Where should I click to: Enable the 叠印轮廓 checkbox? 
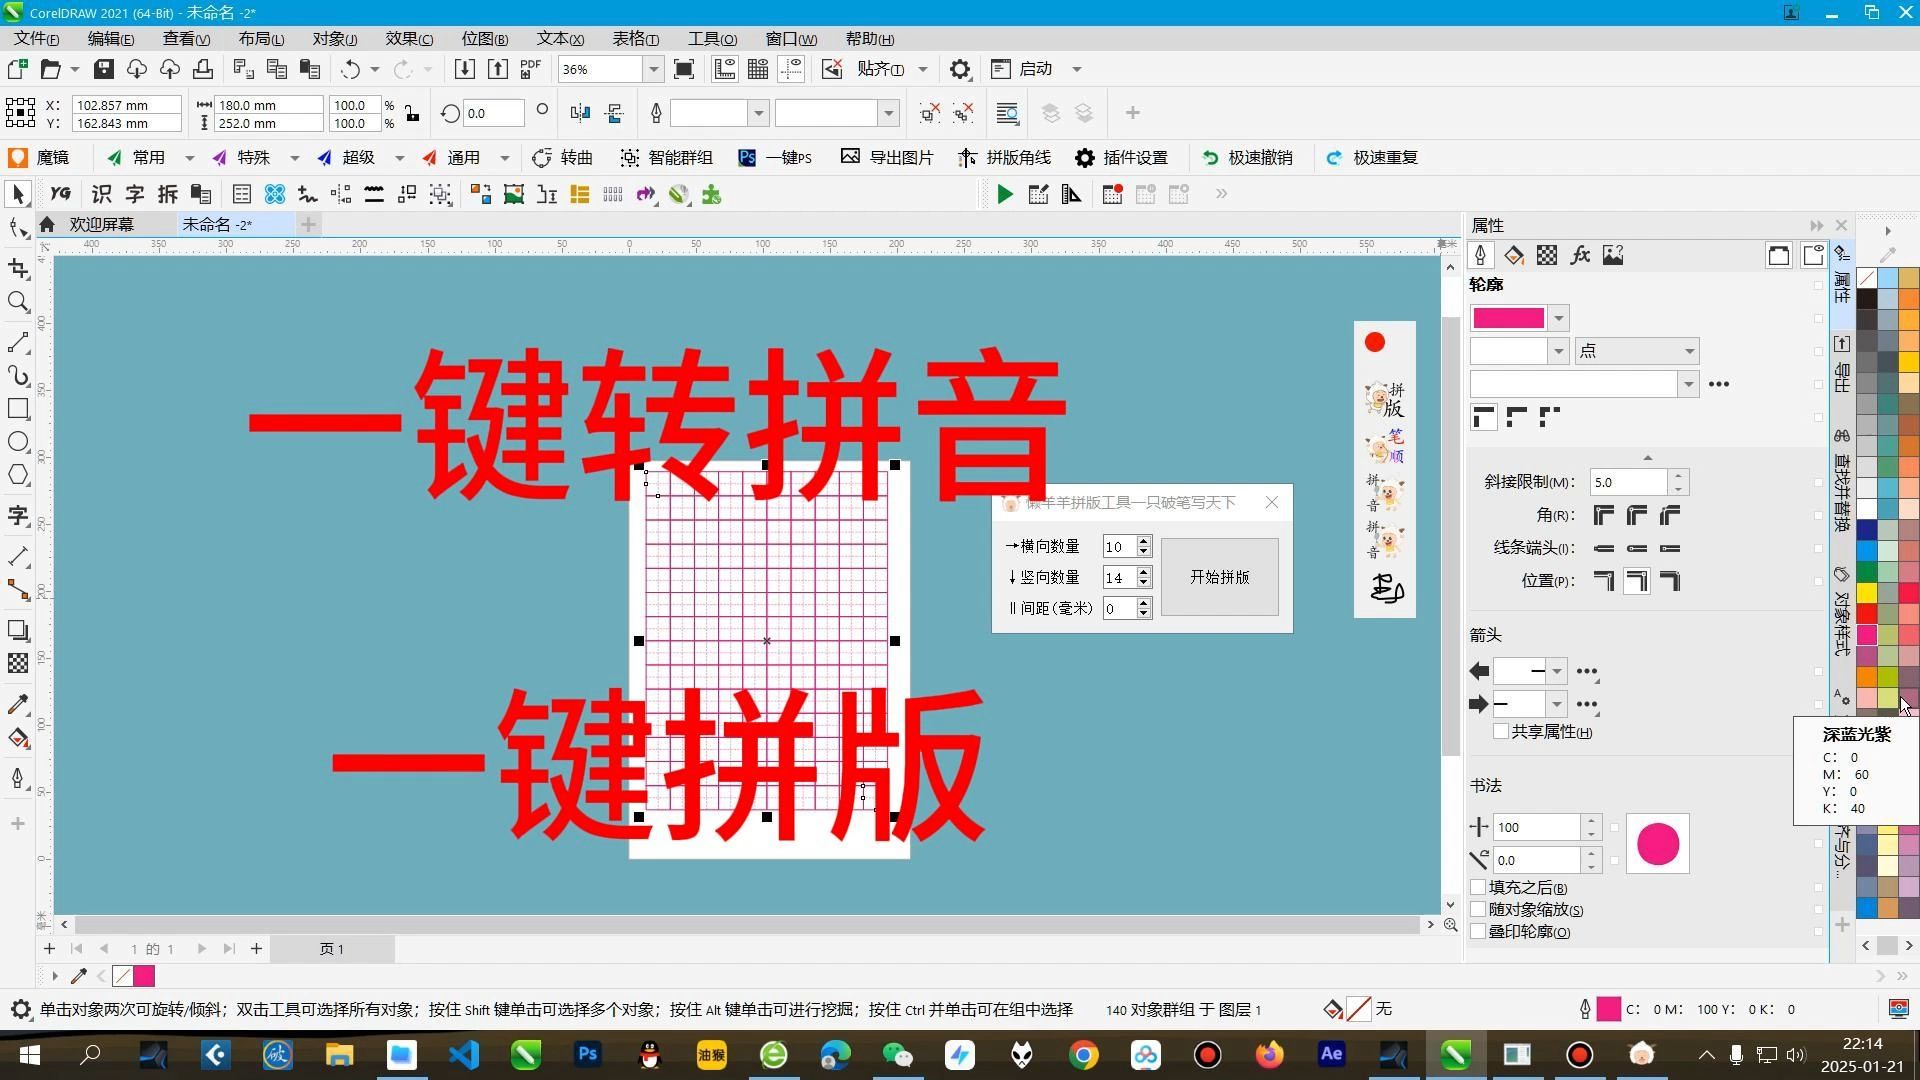point(1477,931)
